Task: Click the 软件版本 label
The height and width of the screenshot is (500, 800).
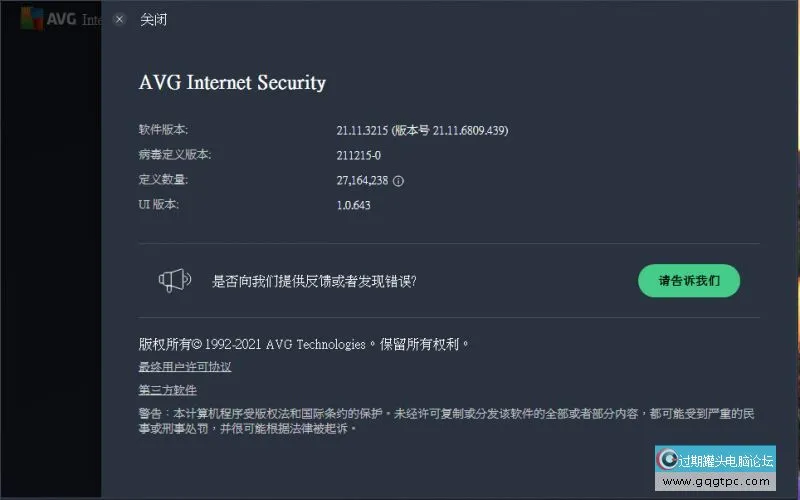Action: 163,130
